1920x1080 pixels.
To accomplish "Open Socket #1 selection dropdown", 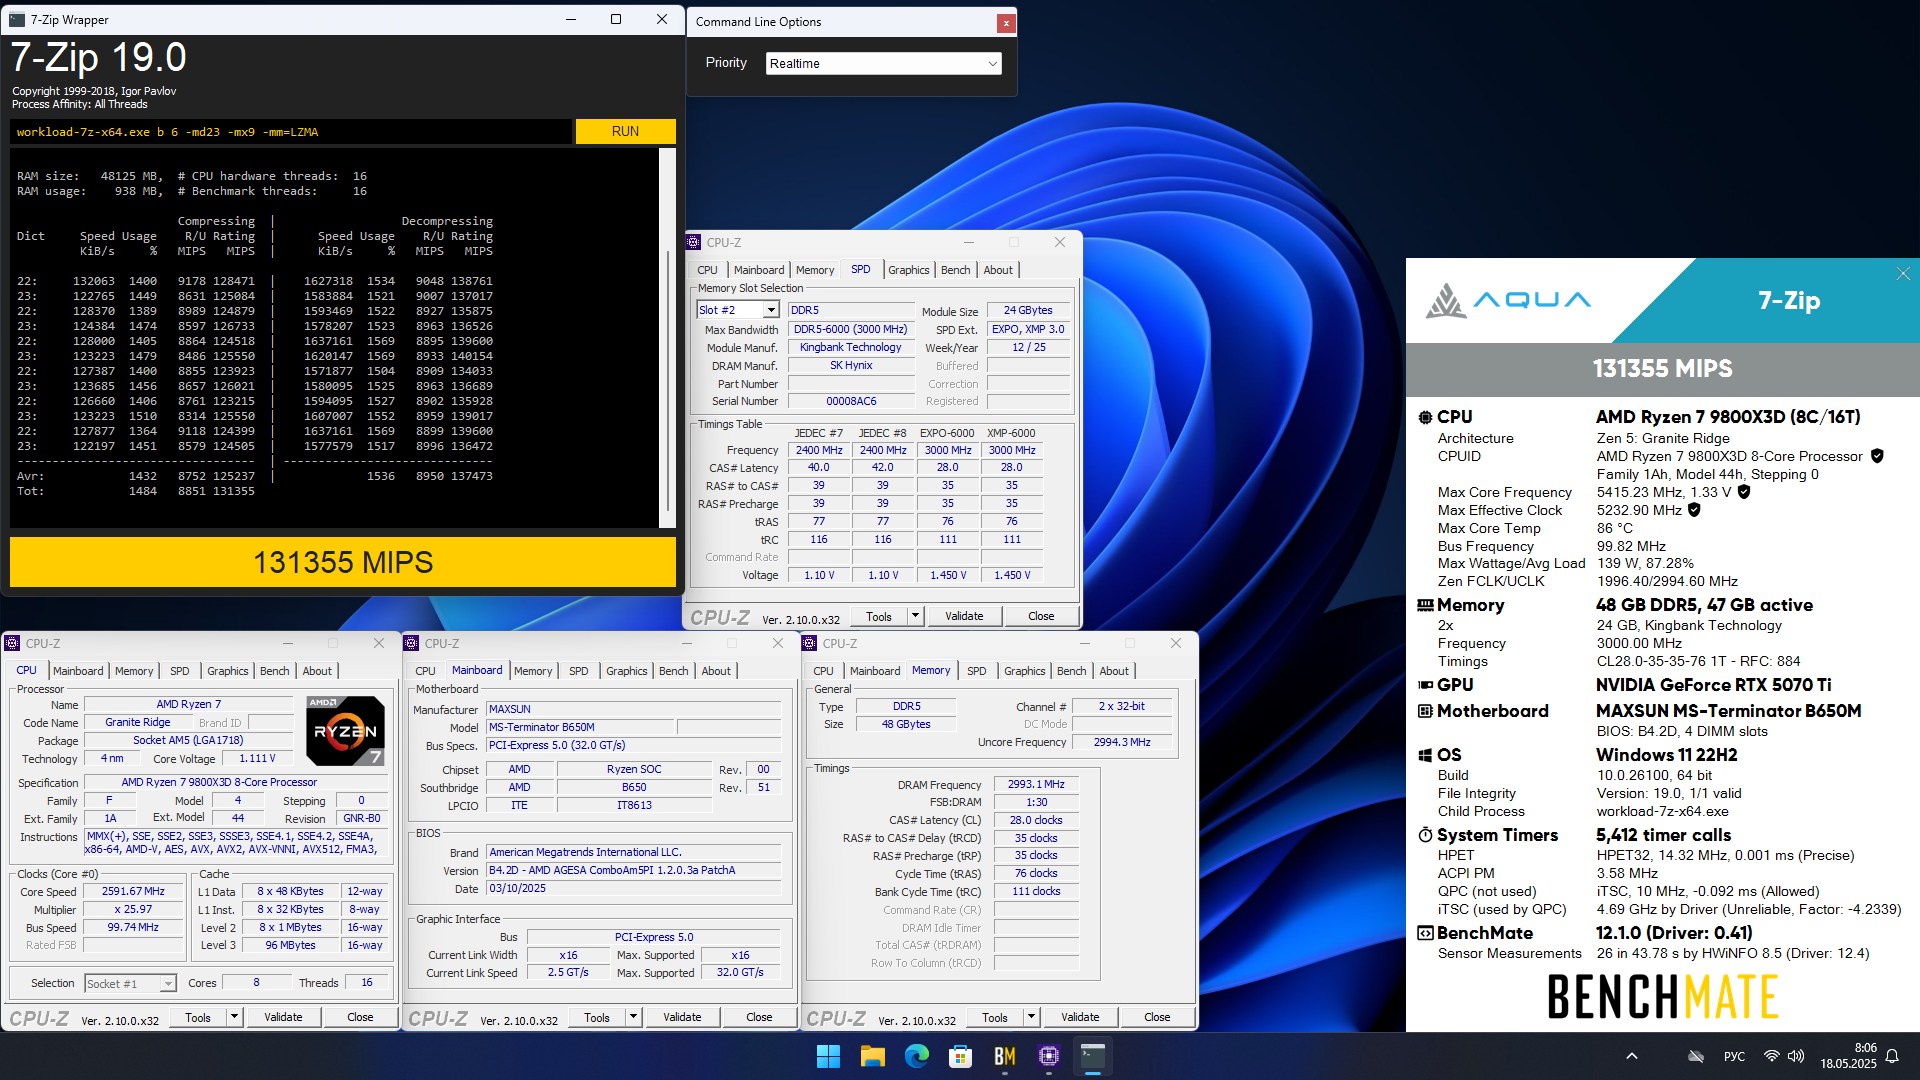I will point(130,984).
